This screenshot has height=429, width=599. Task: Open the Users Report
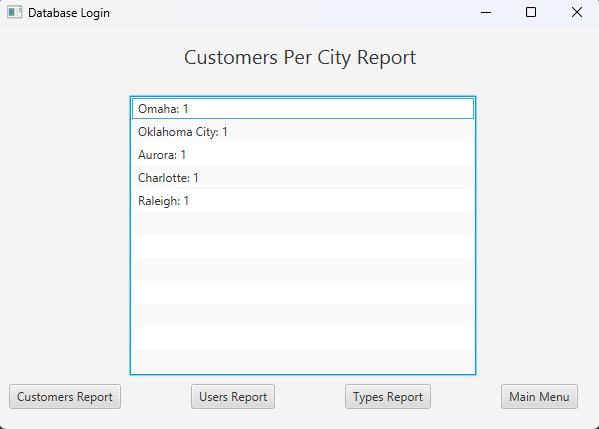(233, 397)
